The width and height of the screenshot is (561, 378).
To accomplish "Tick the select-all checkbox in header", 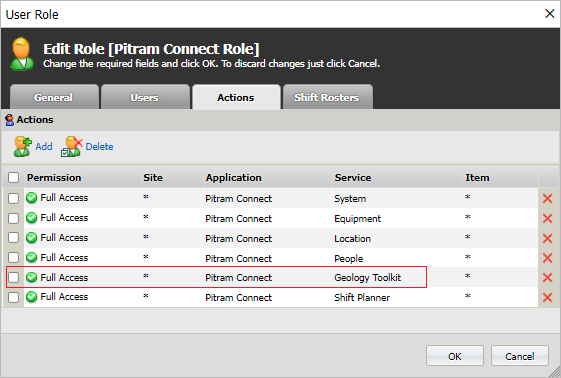I will (13, 177).
